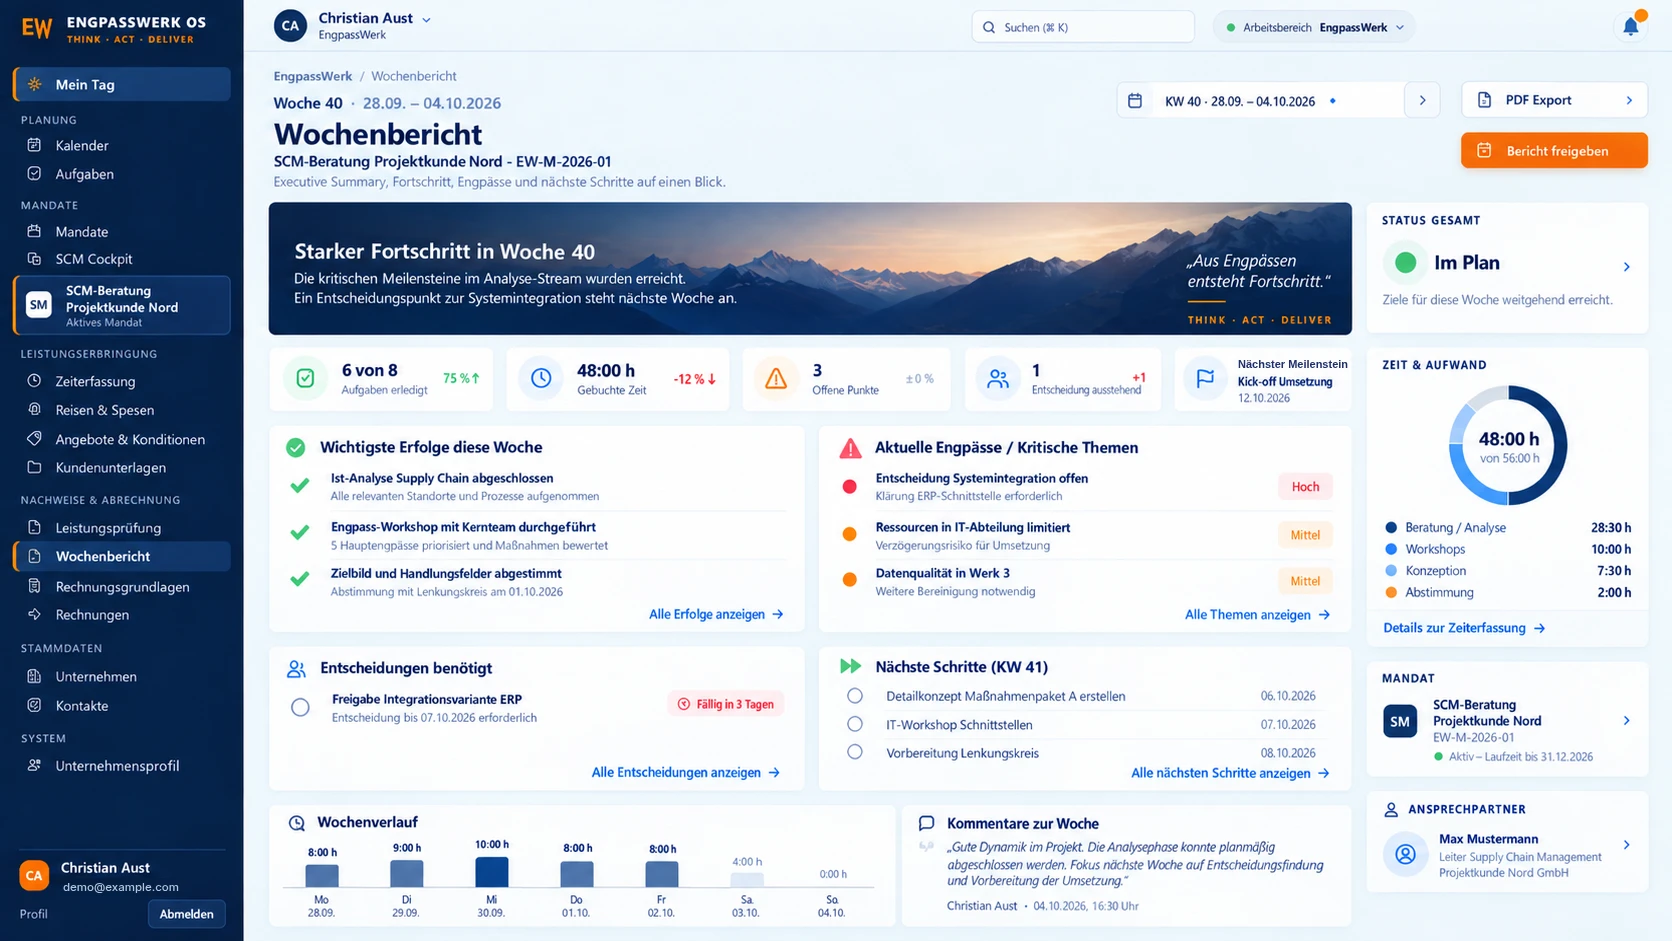The image size is (1672, 941).
Task: Click the speech bubble icon at Kommentare zur Woche
Action: (927, 823)
